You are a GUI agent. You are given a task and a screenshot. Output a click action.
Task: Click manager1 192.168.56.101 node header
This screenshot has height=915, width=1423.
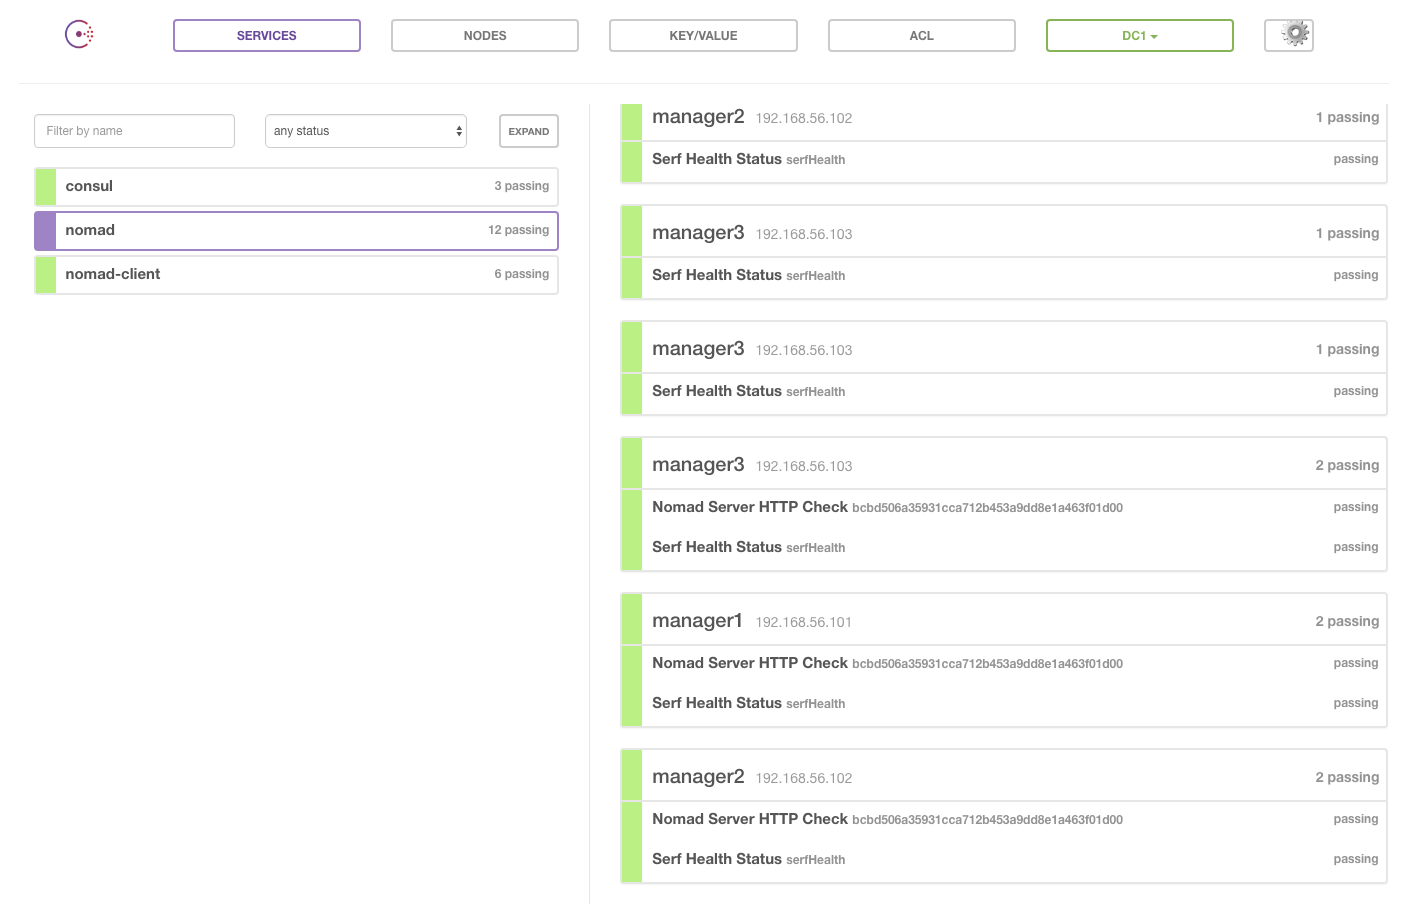pyautogui.click(x=1004, y=621)
